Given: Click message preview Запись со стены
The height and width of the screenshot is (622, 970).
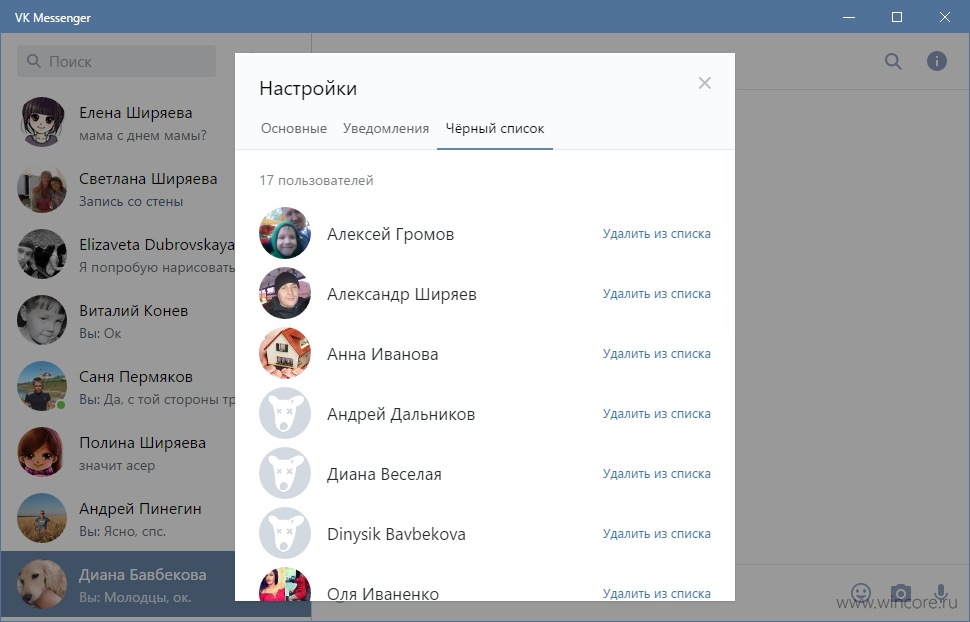Looking at the screenshot, I should click(x=131, y=202).
